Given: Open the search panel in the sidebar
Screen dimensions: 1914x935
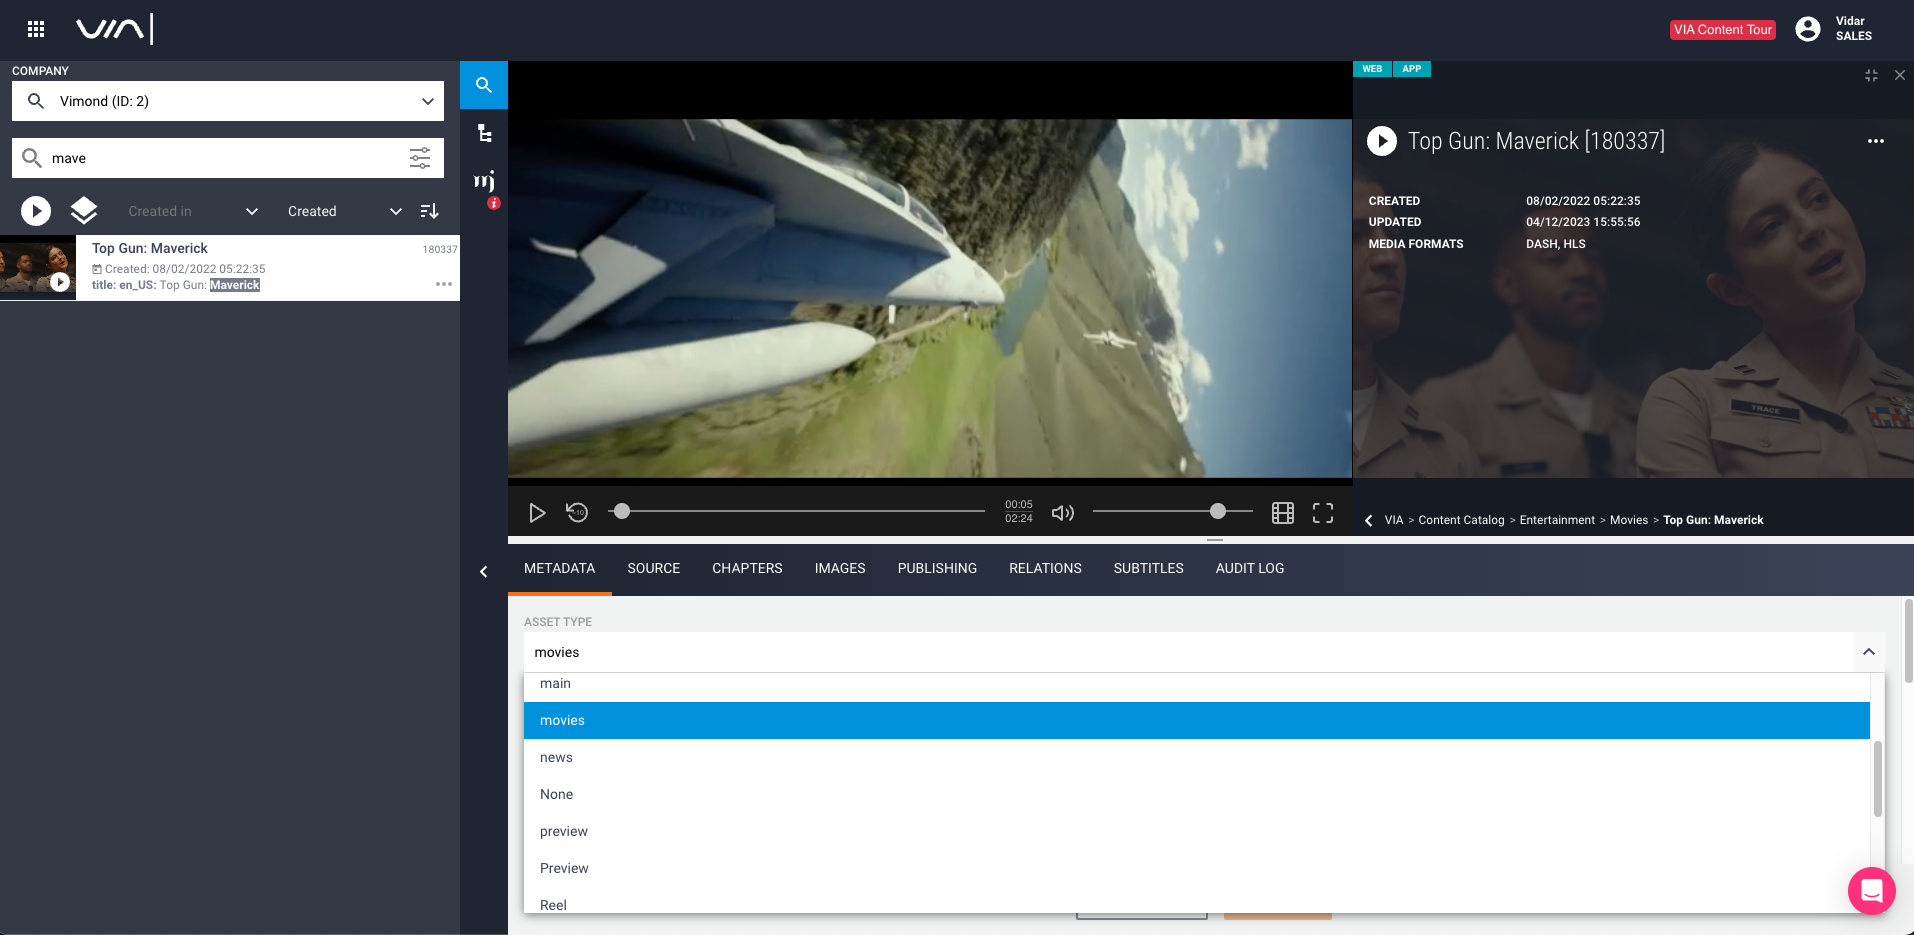Looking at the screenshot, I should click(484, 85).
